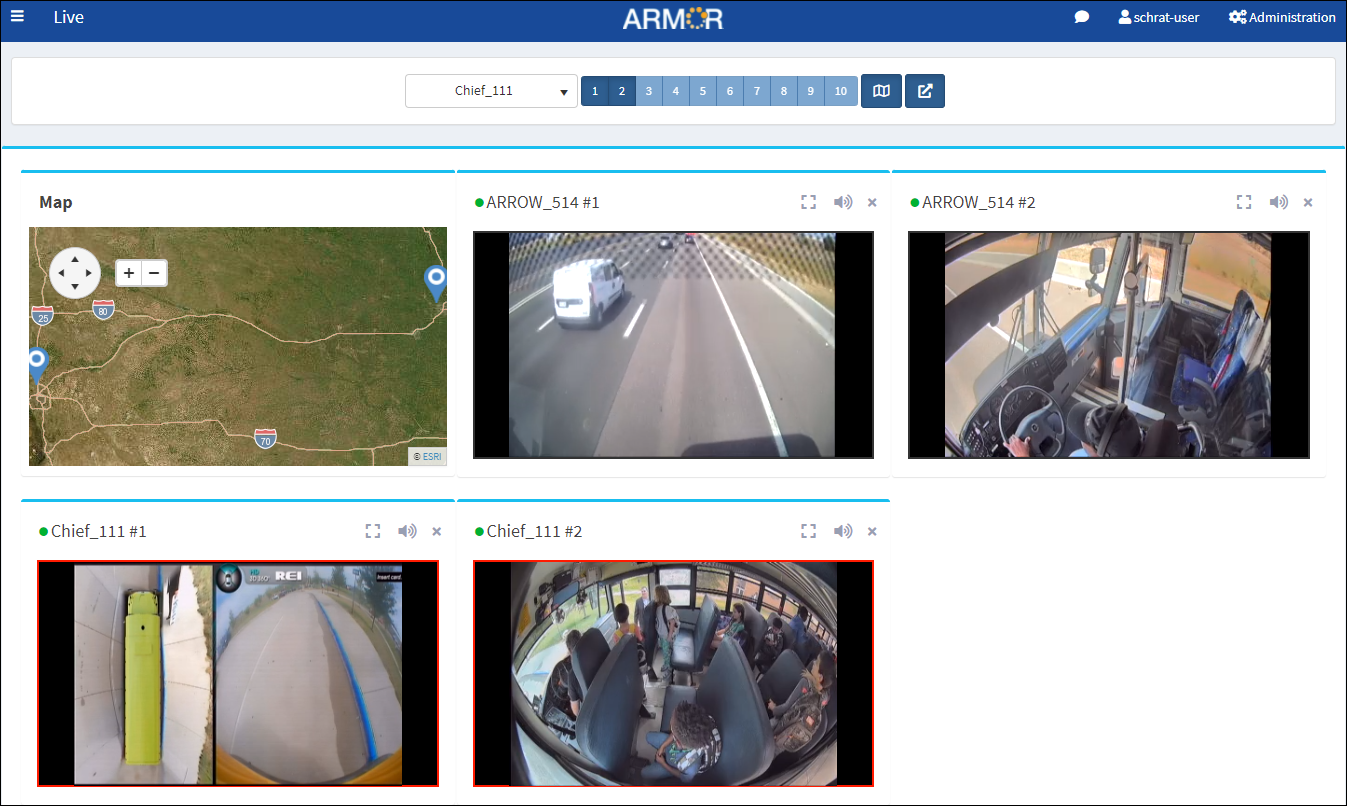The image size is (1347, 806).
Task: Select camera channel 3
Action: [x=648, y=91]
